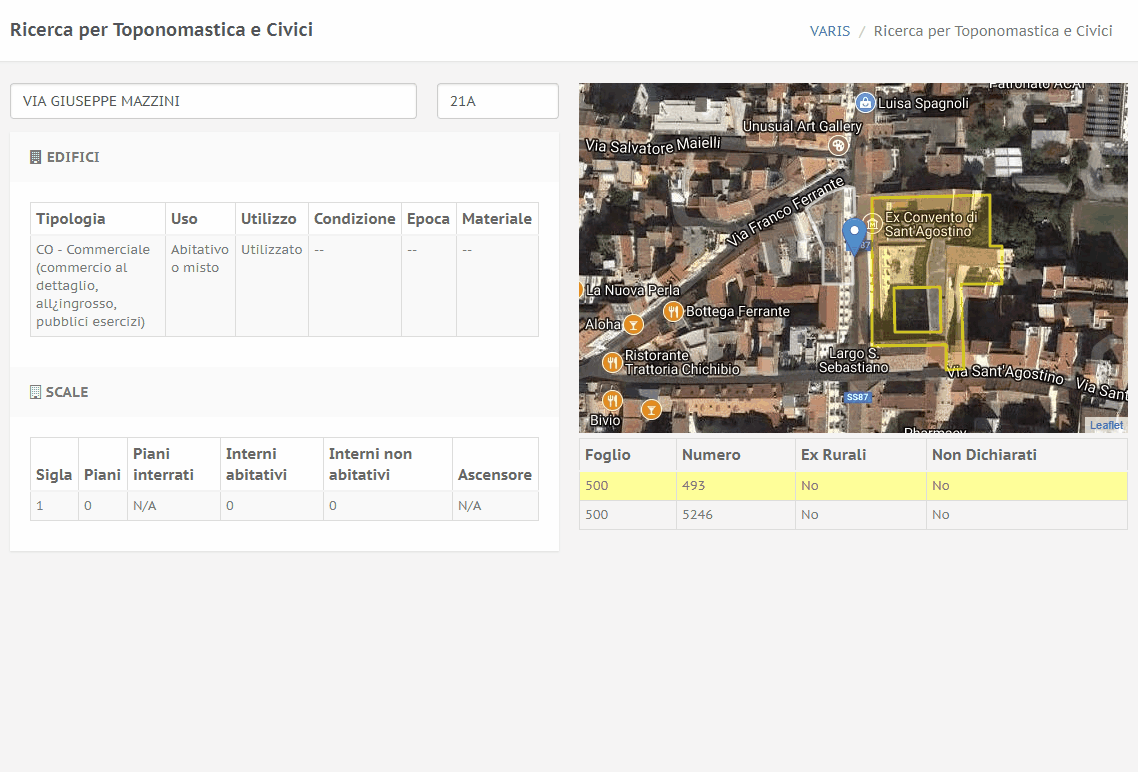Click the Scale section icon
Screen dimensions: 1138x772
(x=35, y=392)
